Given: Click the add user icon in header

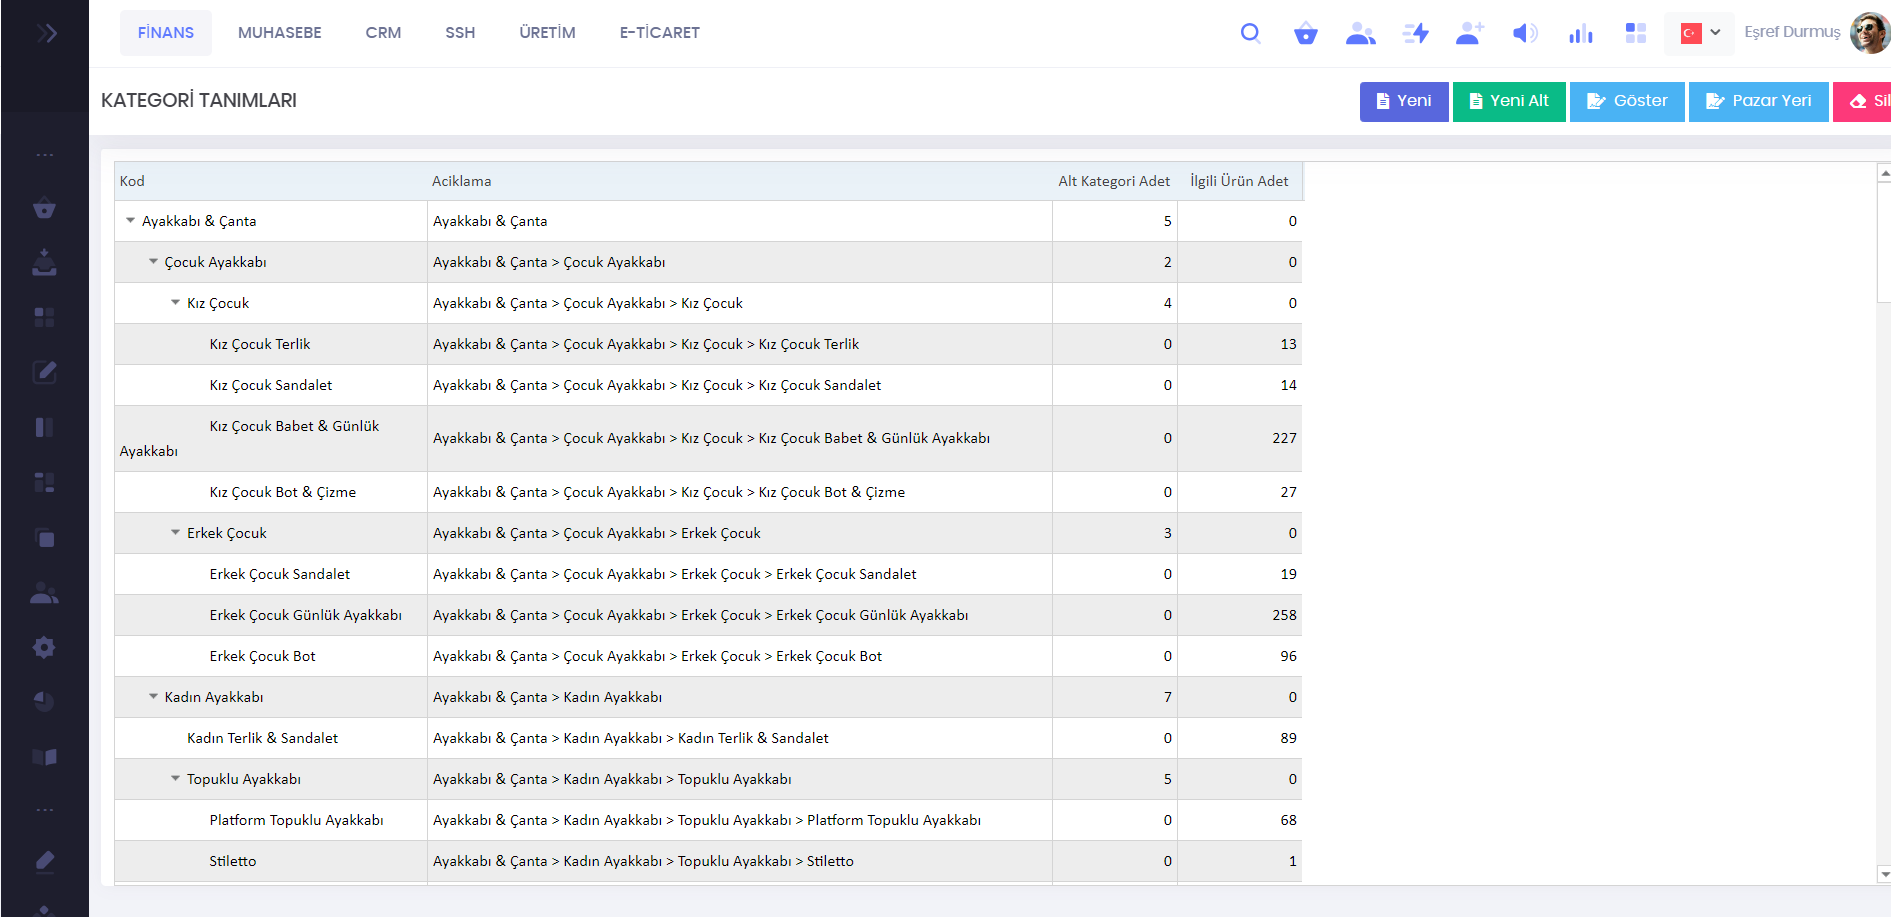Looking at the screenshot, I should click(1469, 34).
